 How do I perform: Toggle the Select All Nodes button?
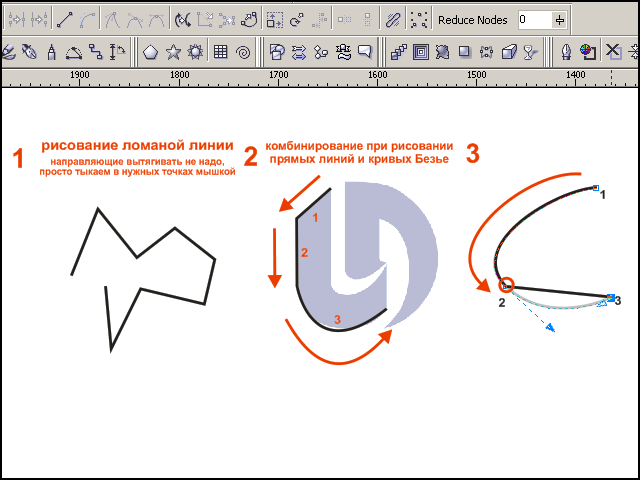click(x=420, y=19)
